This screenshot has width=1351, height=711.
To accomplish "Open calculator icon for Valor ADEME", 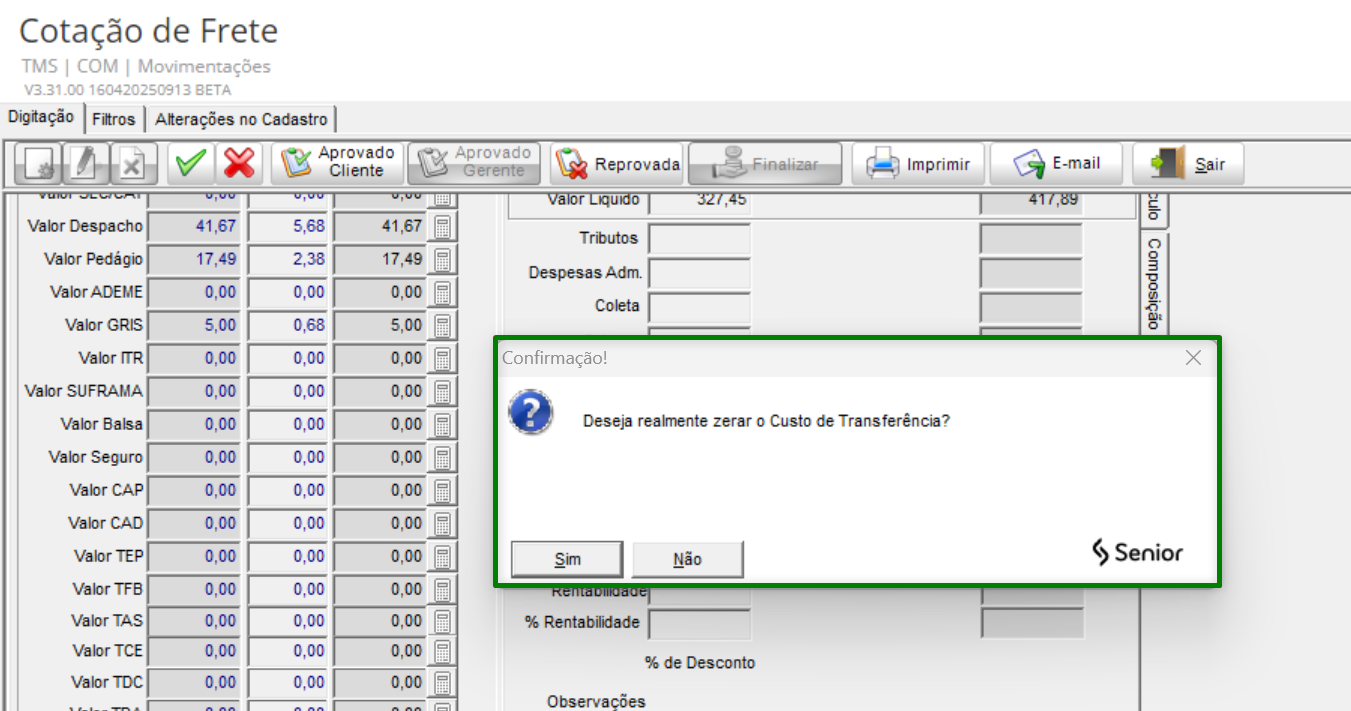I will coord(442,293).
